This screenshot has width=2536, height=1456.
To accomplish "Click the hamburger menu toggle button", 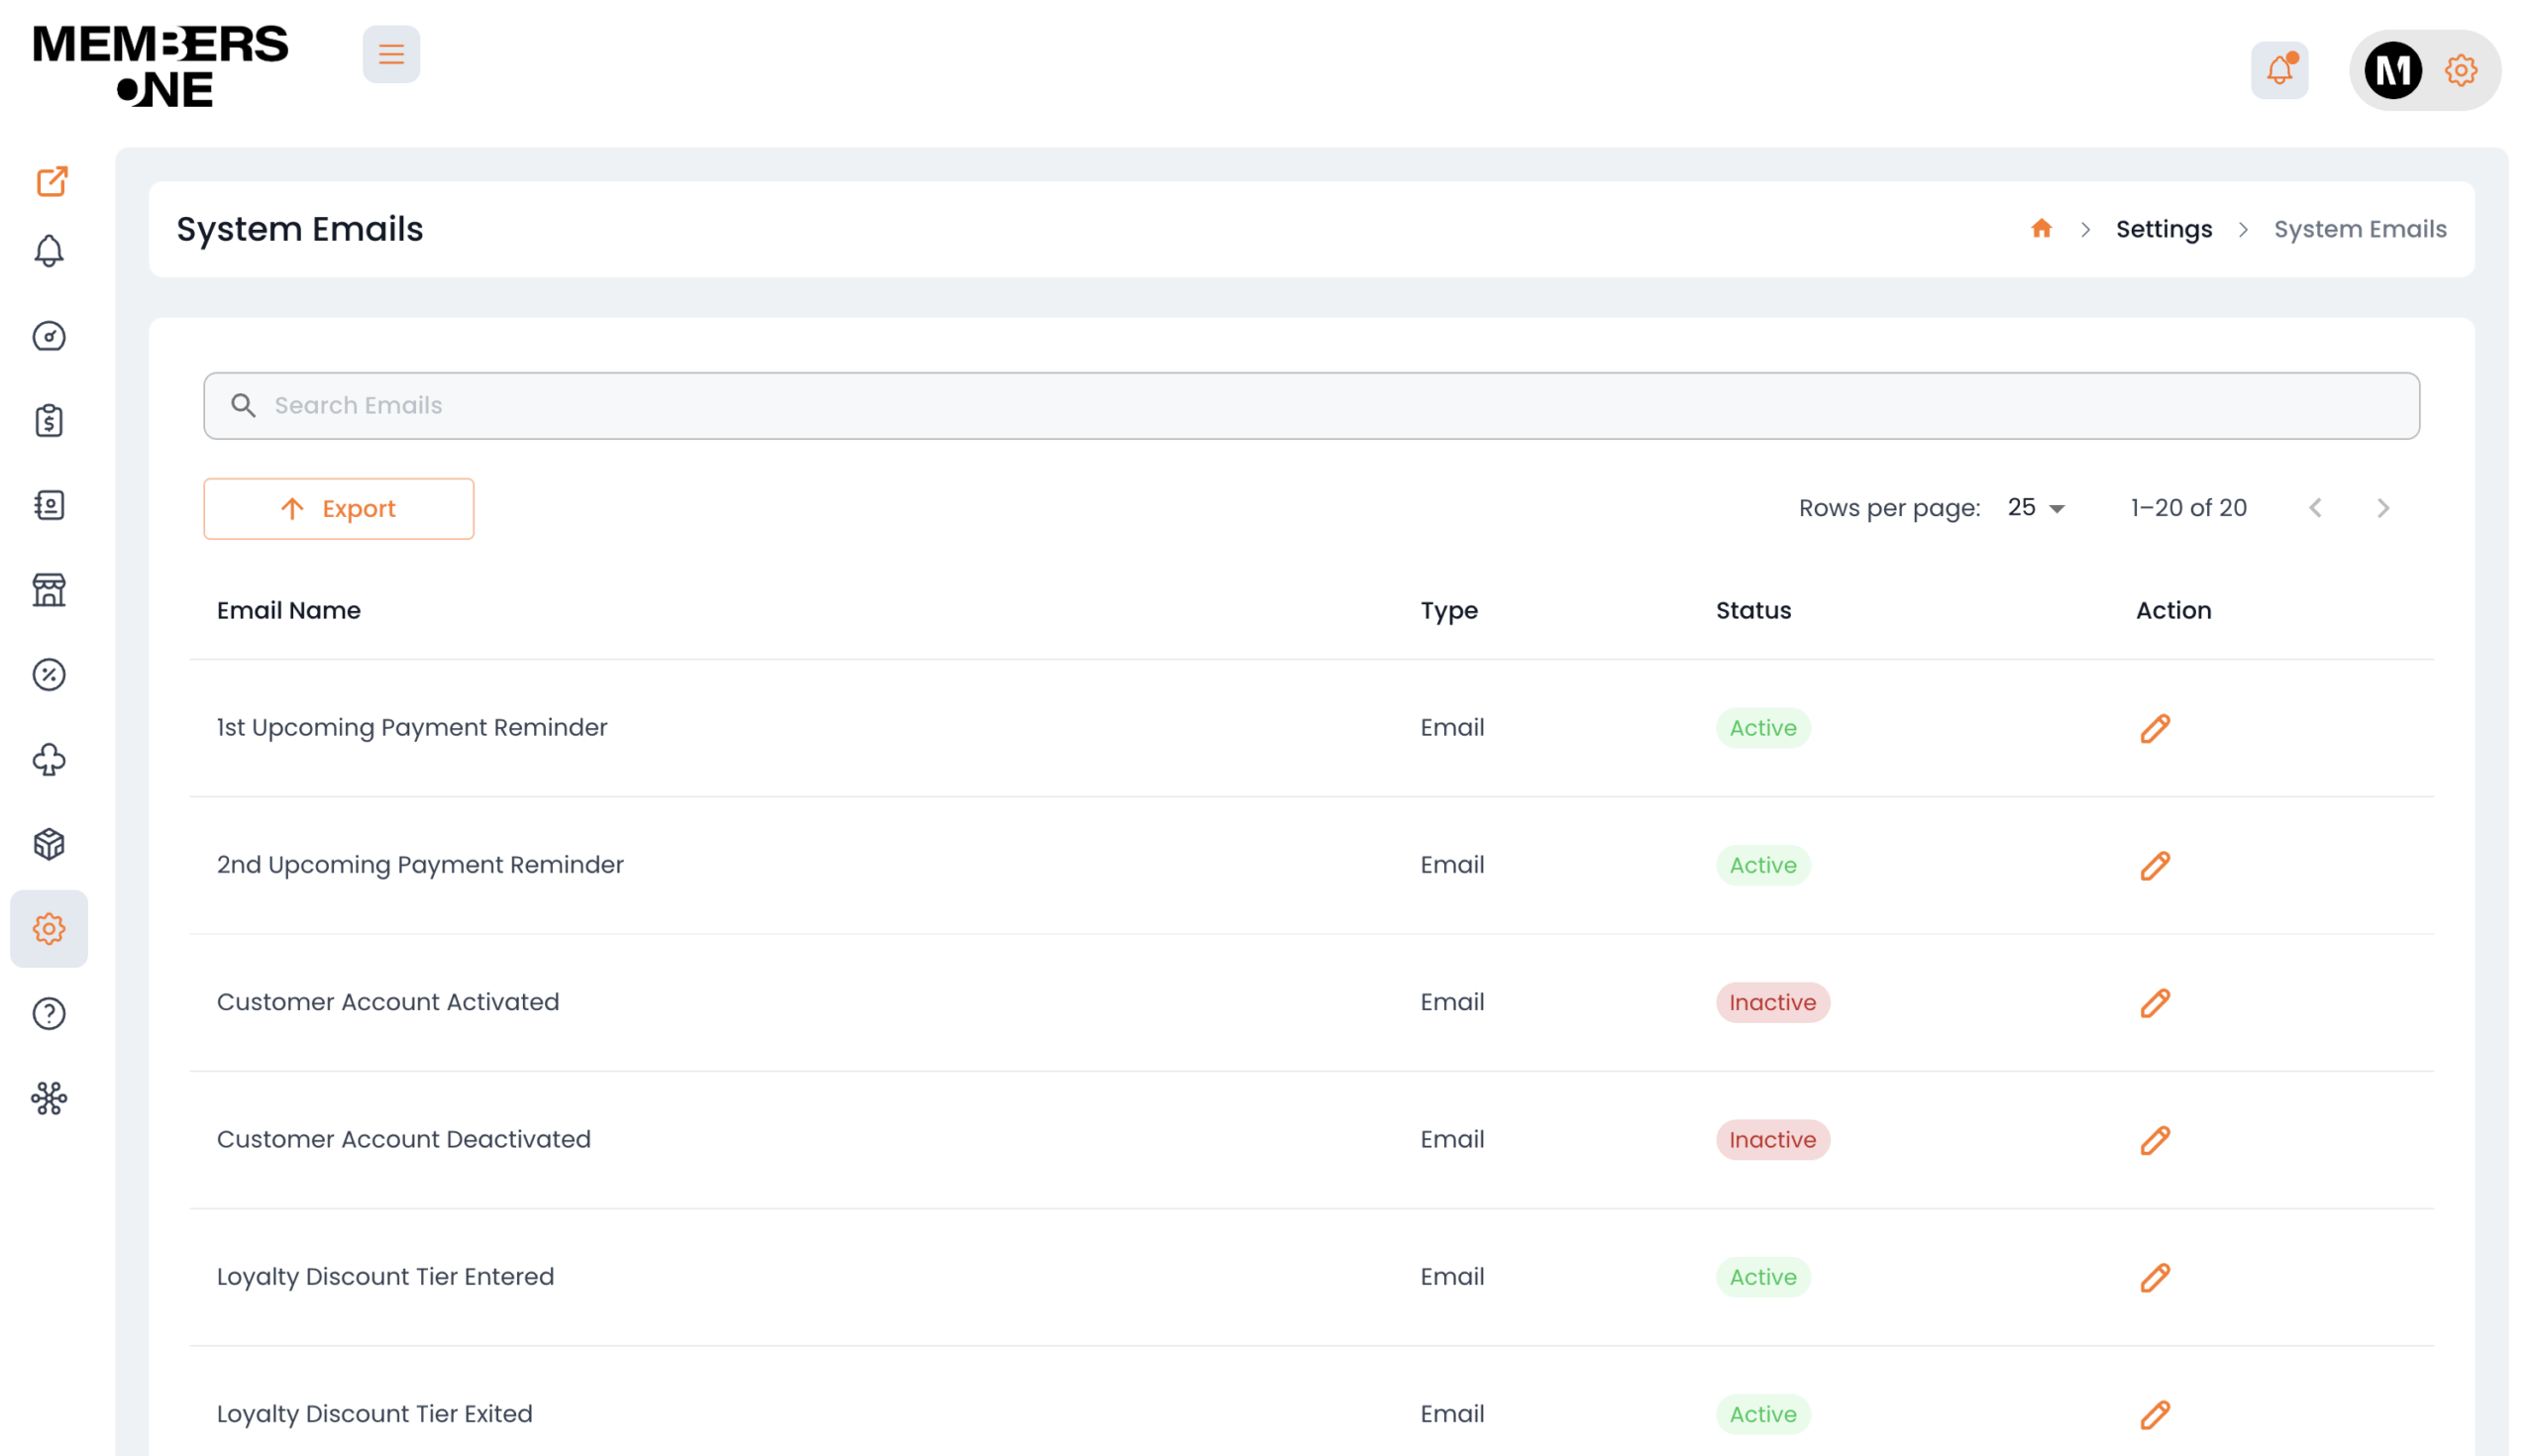I will point(391,54).
